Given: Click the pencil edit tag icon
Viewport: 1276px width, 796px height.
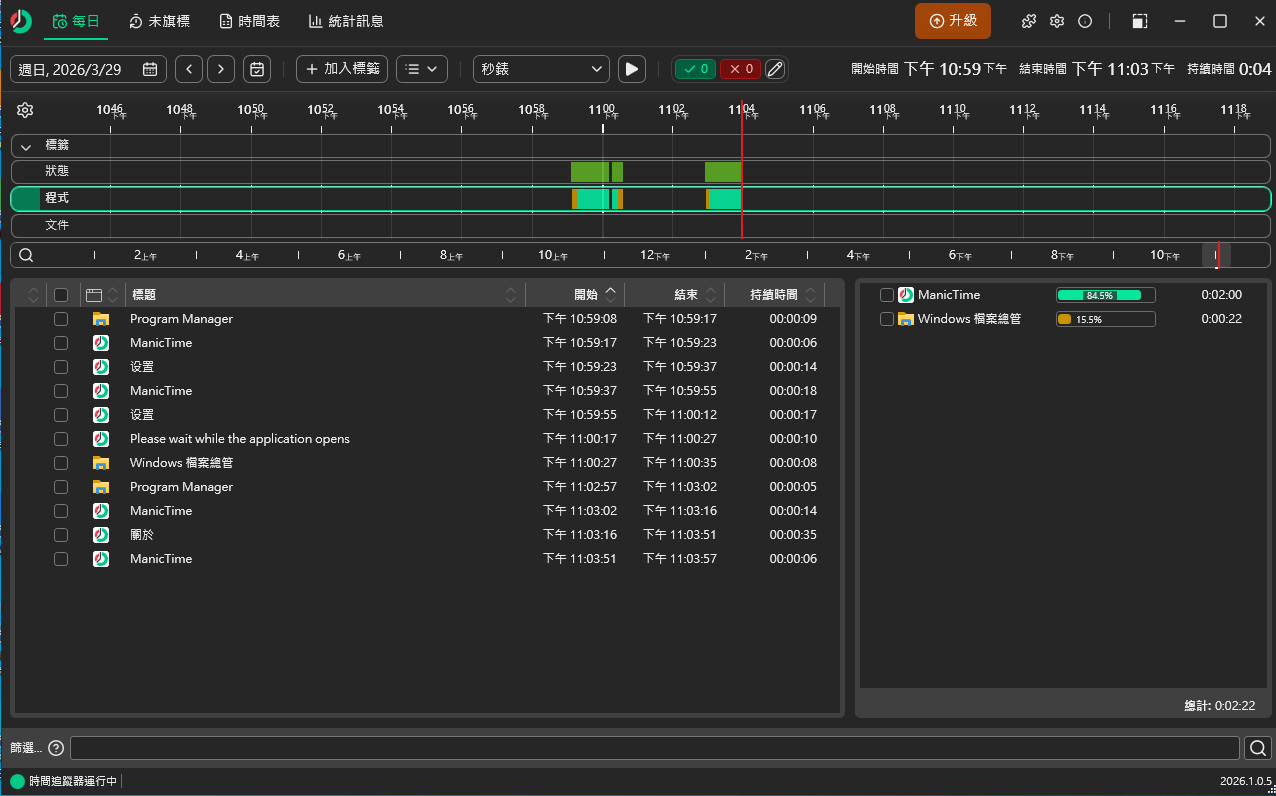Looking at the screenshot, I should (775, 69).
